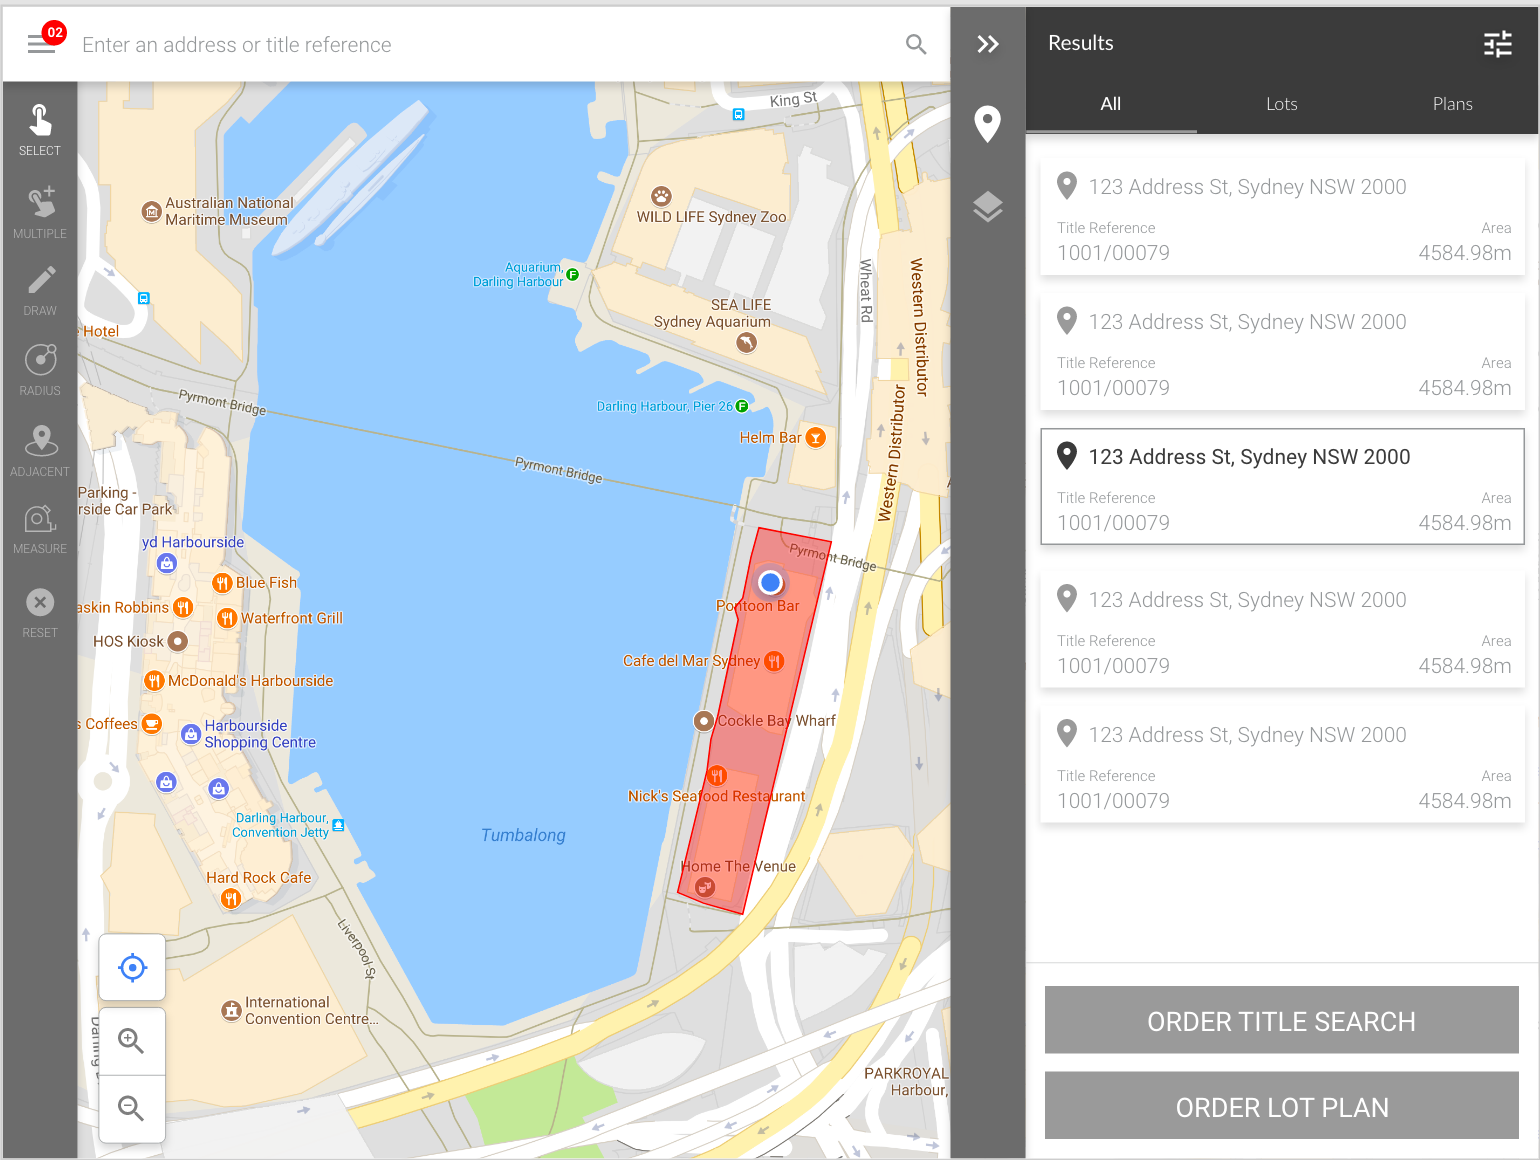The height and width of the screenshot is (1160, 1540).
Task: Switch to the Lots tab
Action: click(1282, 104)
